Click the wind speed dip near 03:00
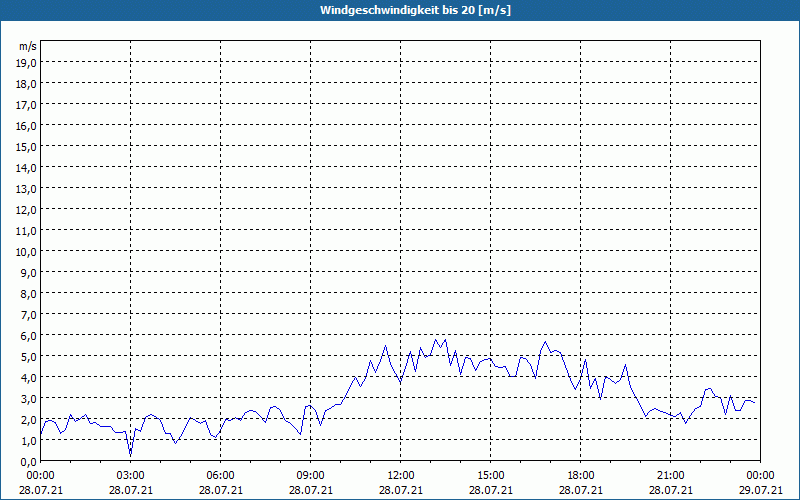Viewport: 800px width, 500px height. (x=131, y=454)
